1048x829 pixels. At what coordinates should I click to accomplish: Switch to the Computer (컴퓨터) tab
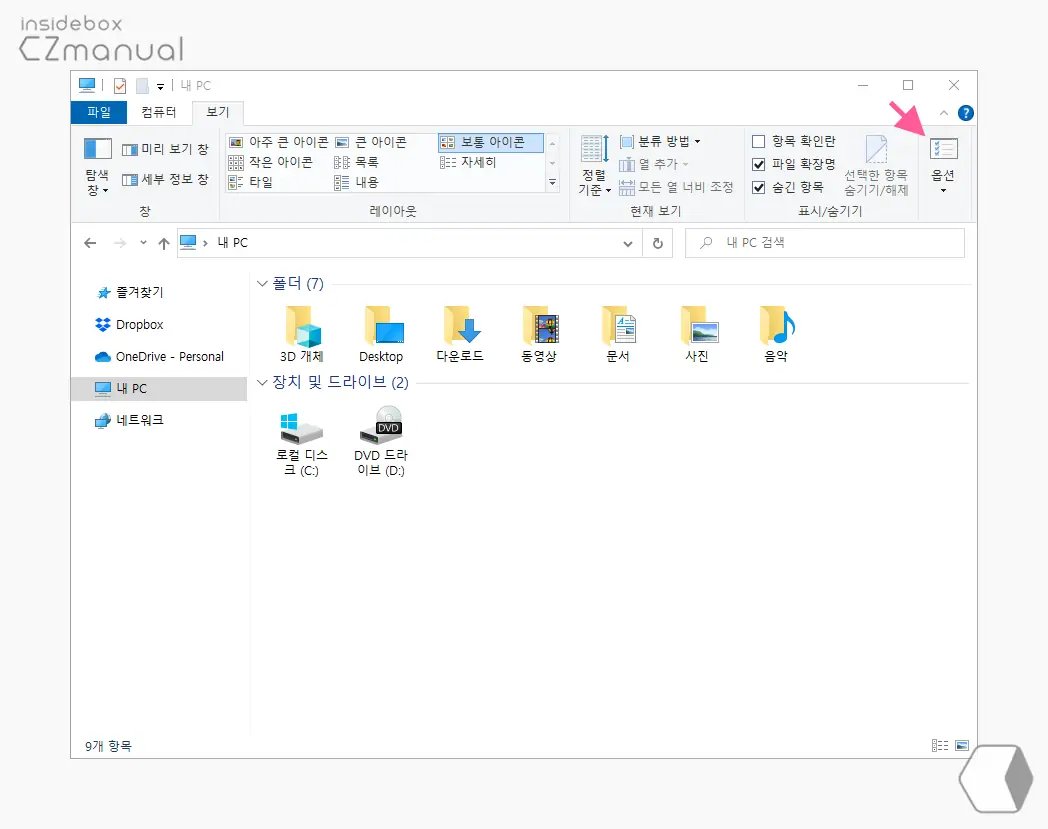(x=158, y=112)
